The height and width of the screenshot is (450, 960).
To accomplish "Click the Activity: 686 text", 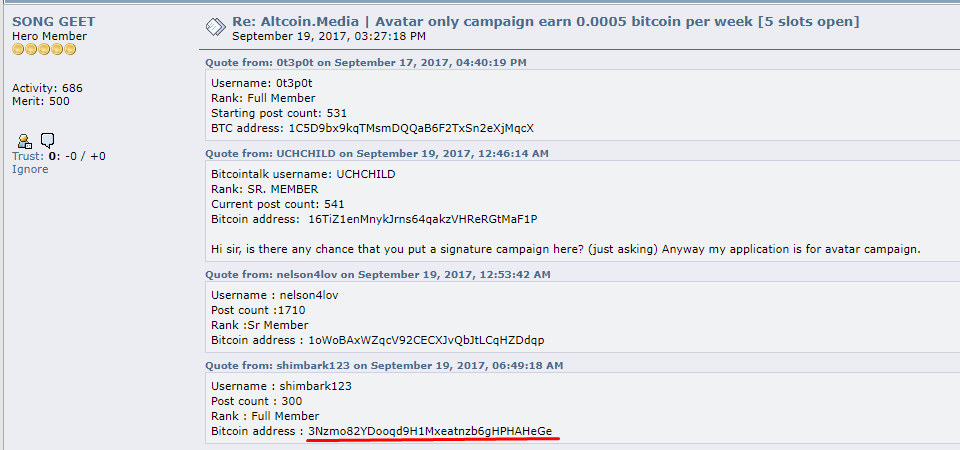I will [47, 88].
